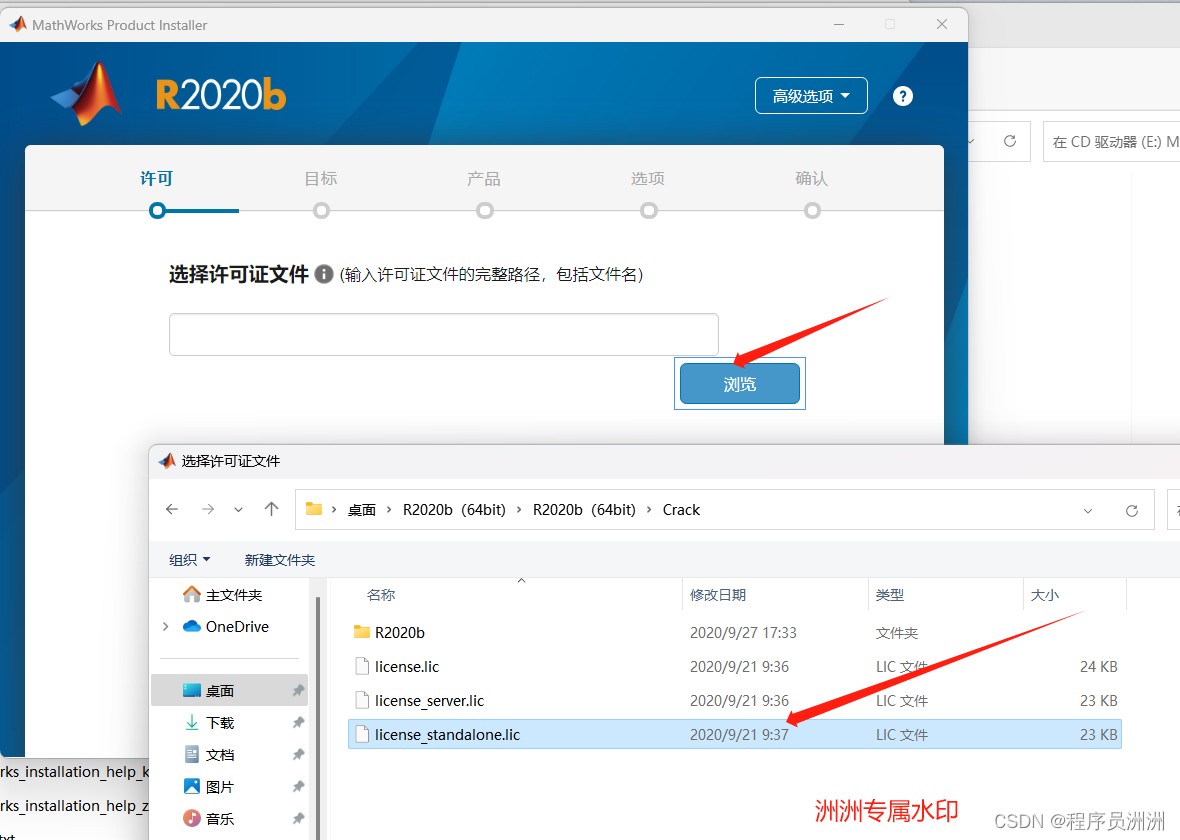
Task: Open the 组织 menu
Action: pos(190,560)
